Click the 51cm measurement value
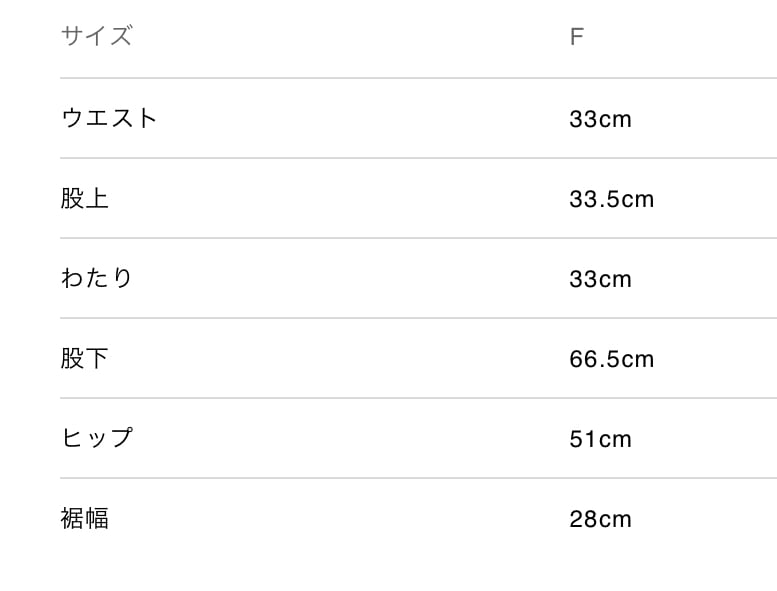This screenshot has height=591, width=777. pos(600,439)
